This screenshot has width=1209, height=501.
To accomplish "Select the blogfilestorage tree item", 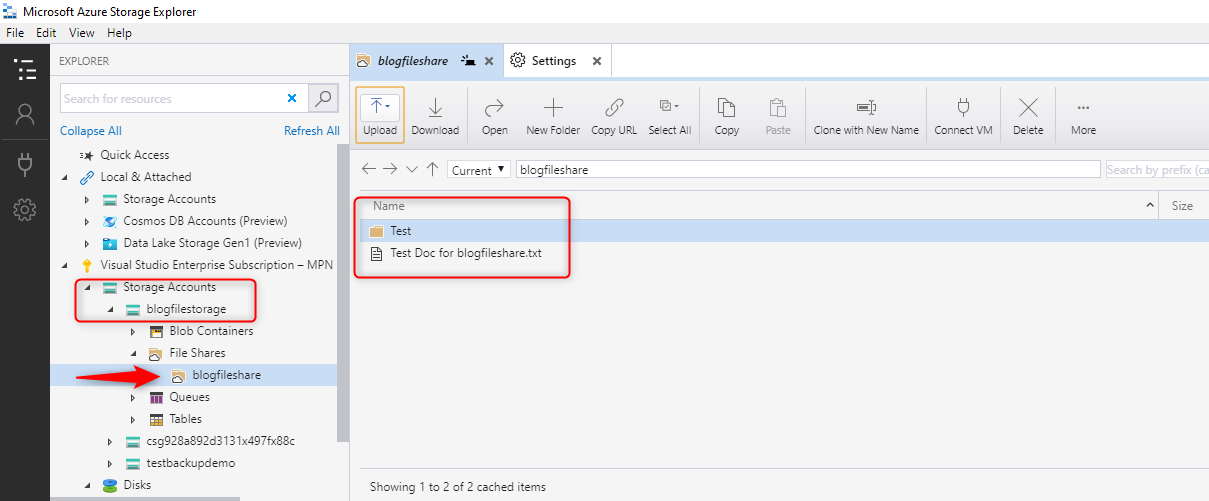I will (186, 309).
